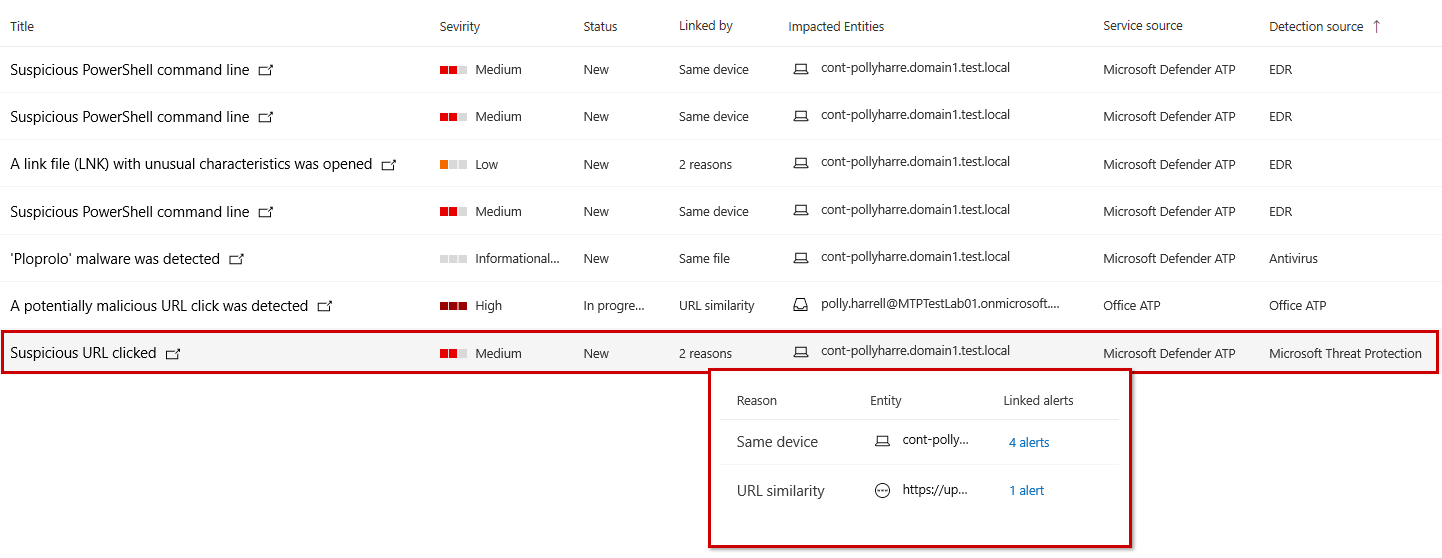Image resolution: width=1442 pixels, height=558 pixels.
Task: Click the Title column header
Action: (22, 27)
